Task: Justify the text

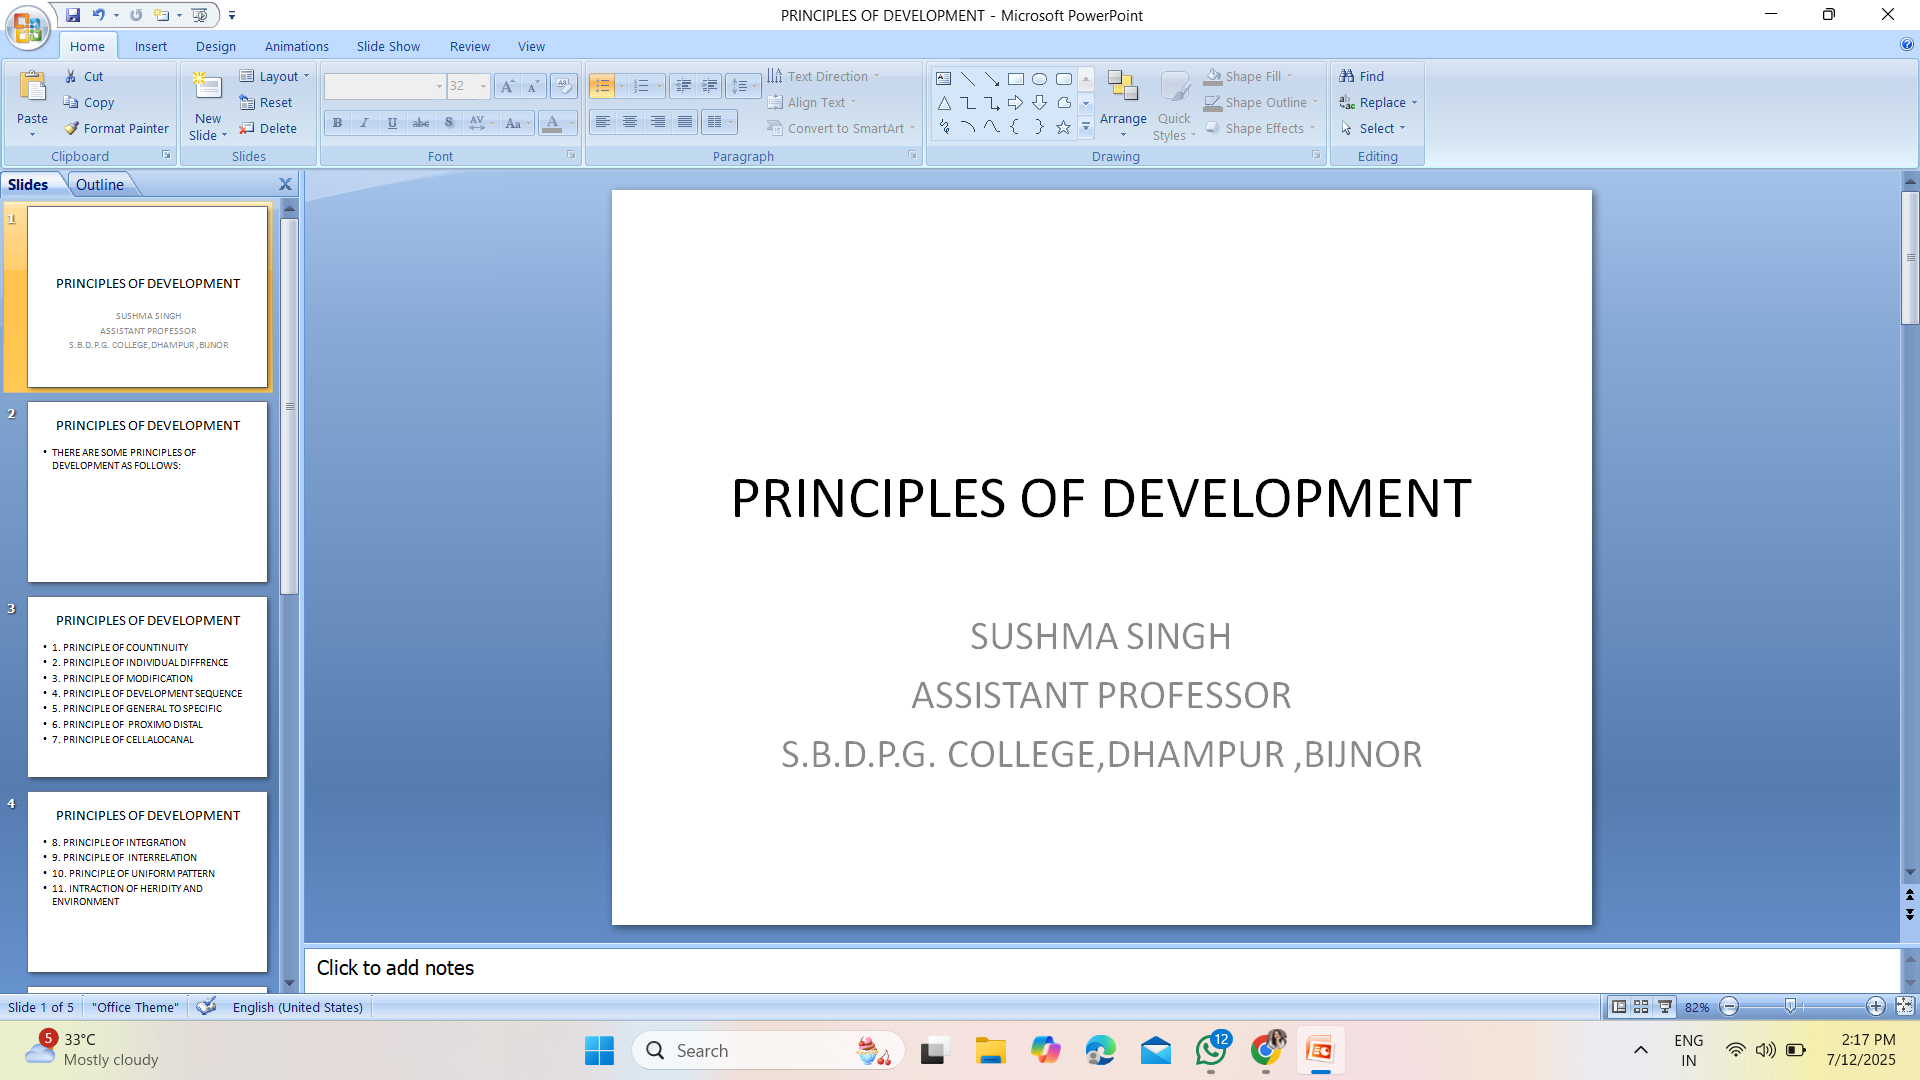Action: [685, 122]
